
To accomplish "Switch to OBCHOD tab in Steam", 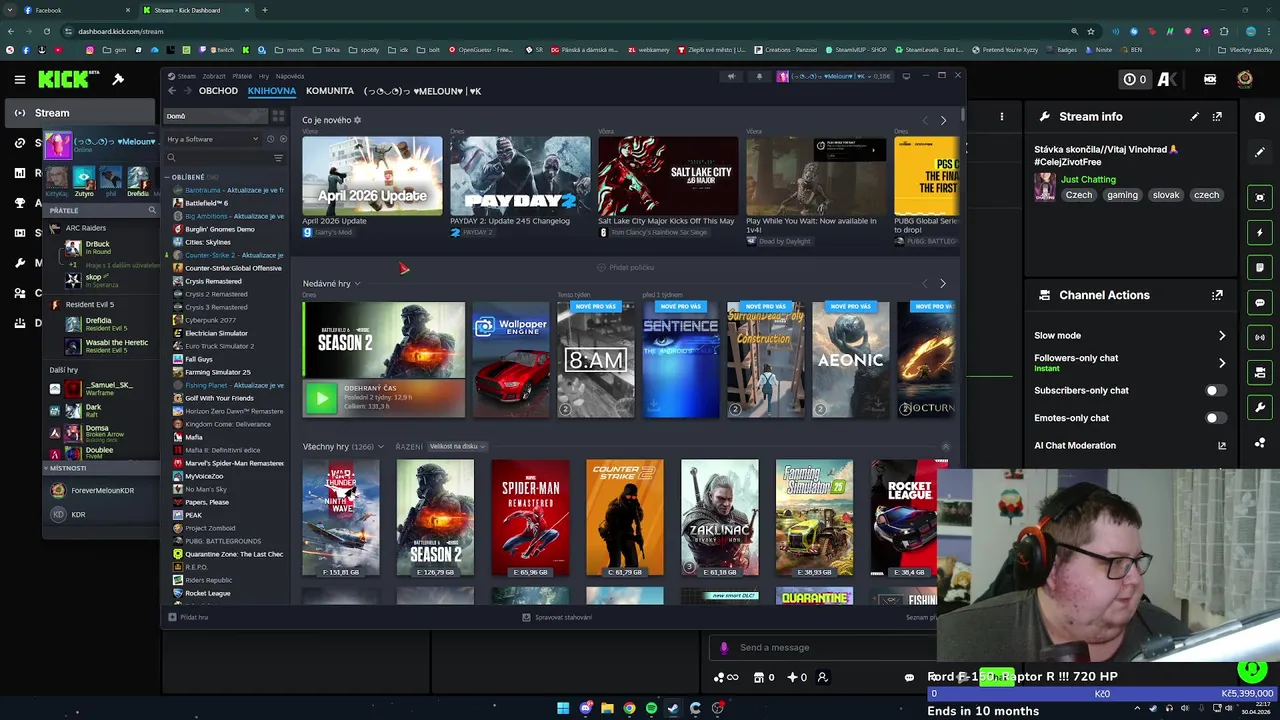I will click(x=218, y=91).
